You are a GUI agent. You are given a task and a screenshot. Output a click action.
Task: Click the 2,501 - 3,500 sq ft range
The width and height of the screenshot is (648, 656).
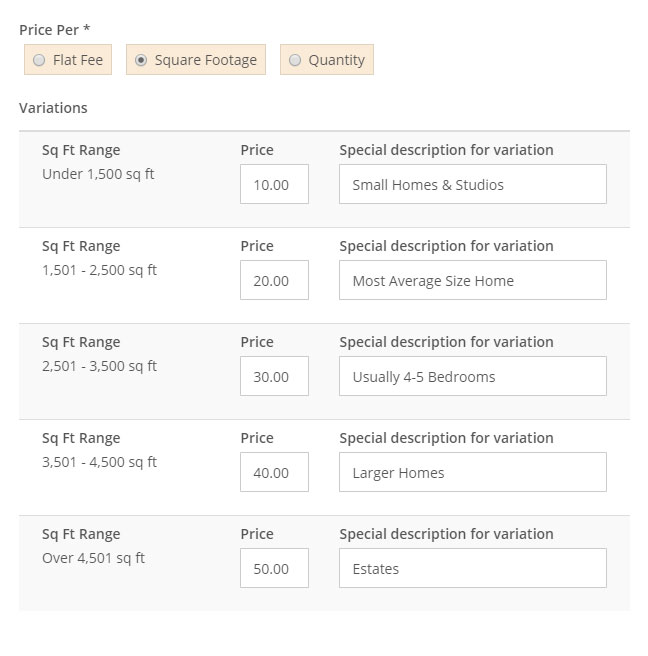(x=100, y=366)
